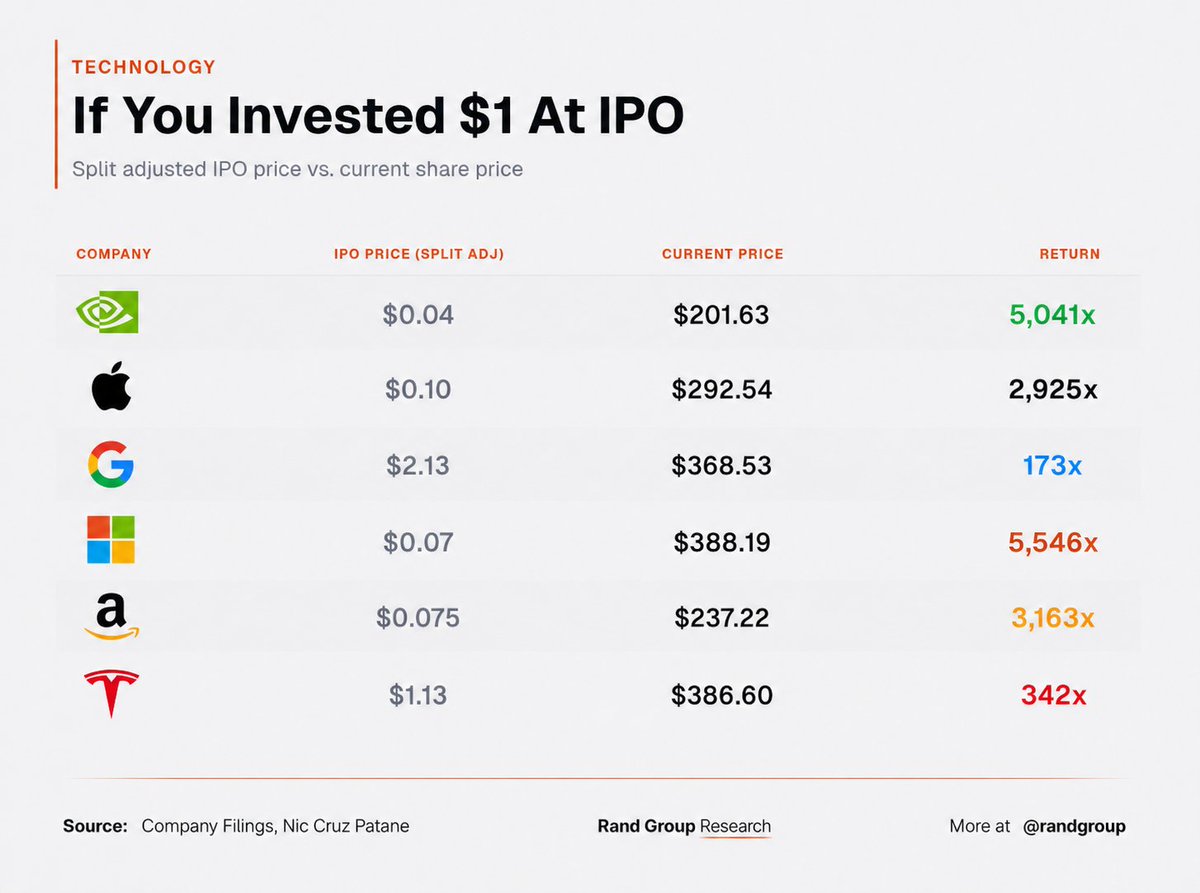Screen dimensions: 1200x893
Task: Click the Nvidia logo icon
Action: pos(107,313)
